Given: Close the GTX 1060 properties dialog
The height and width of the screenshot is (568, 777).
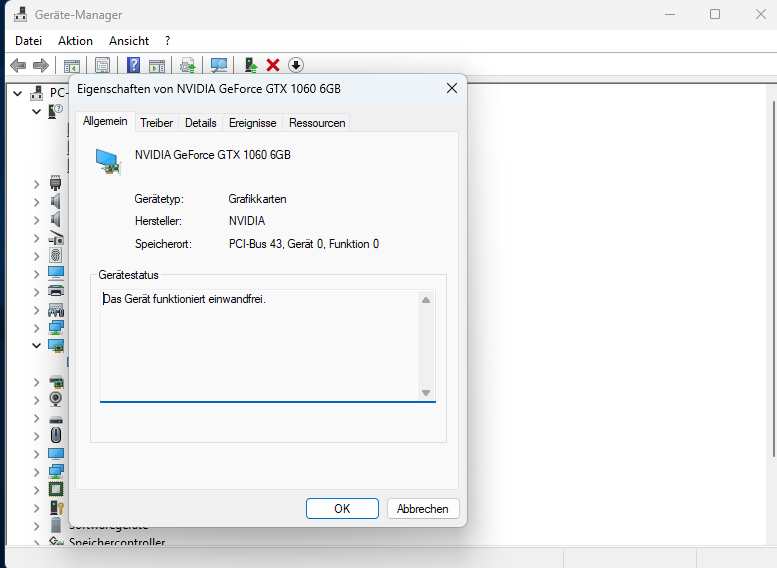Looking at the screenshot, I should [451, 88].
